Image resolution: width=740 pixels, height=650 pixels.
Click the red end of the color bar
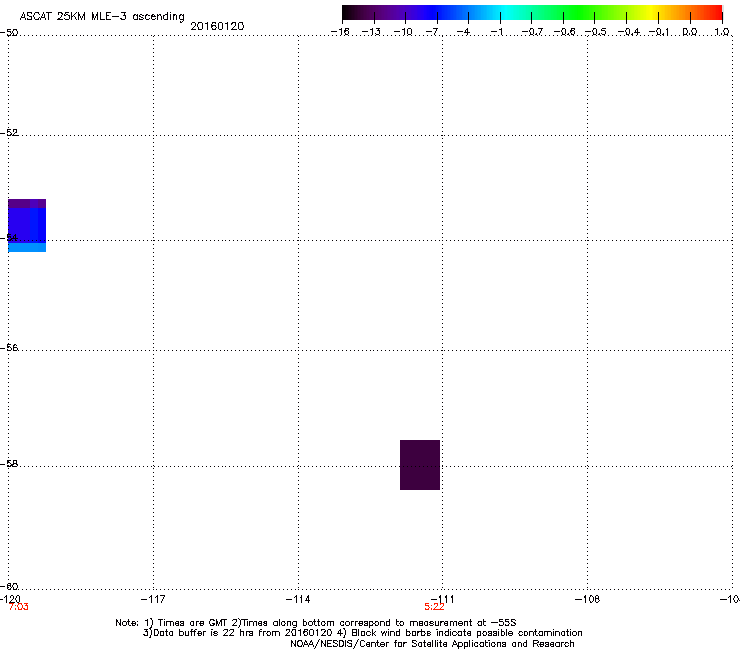[x=716, y=12]
